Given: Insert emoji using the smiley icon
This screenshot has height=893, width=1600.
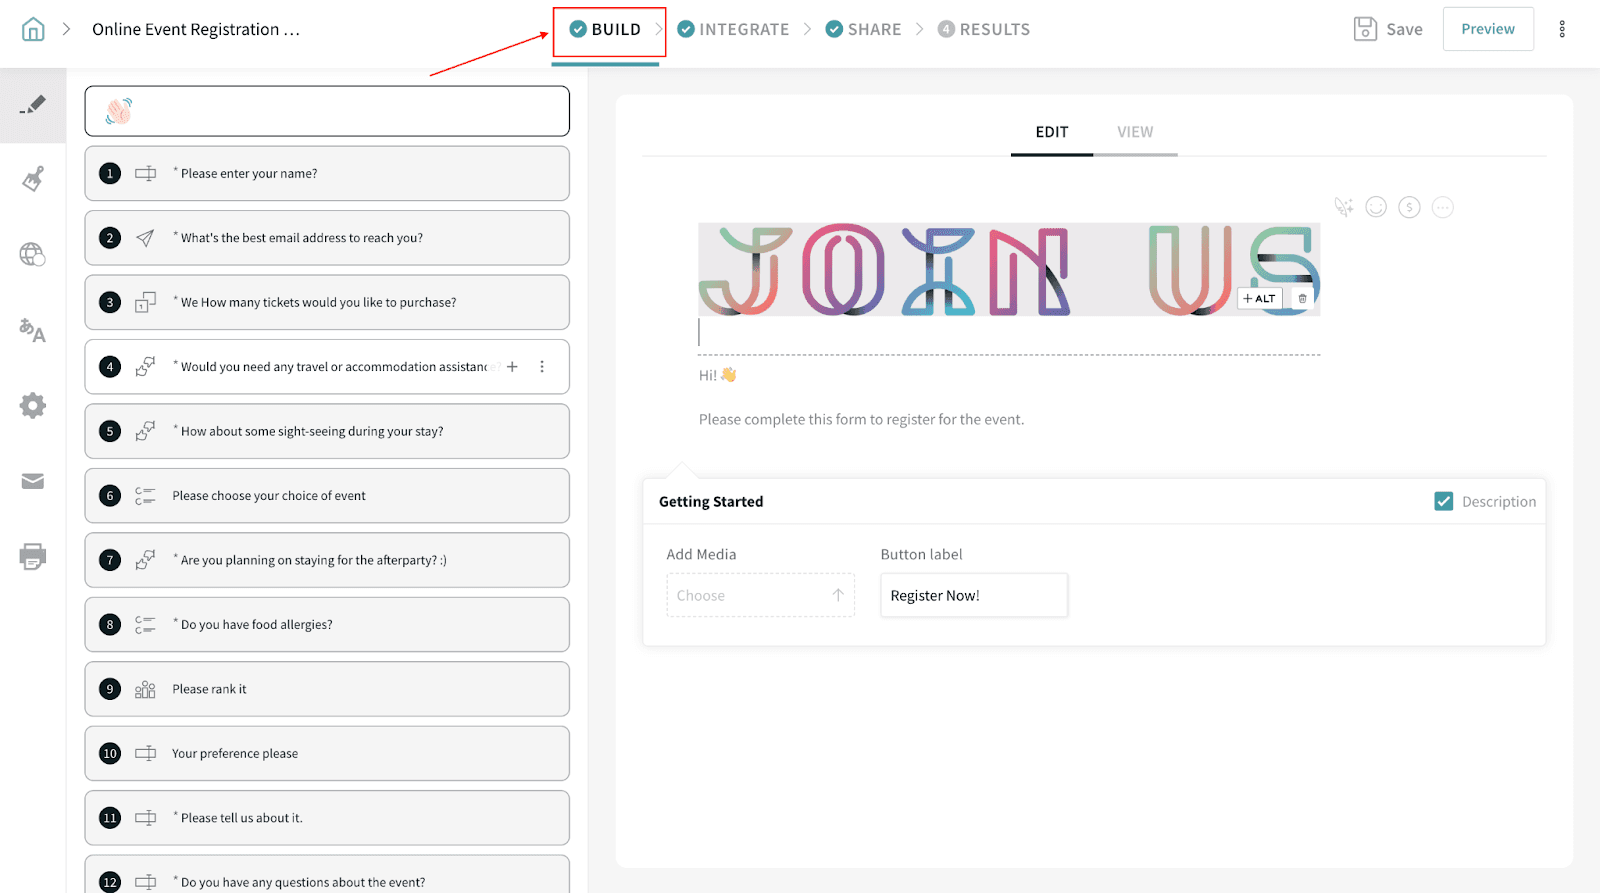Looking at the screenshot, I should pos(1376,207).
